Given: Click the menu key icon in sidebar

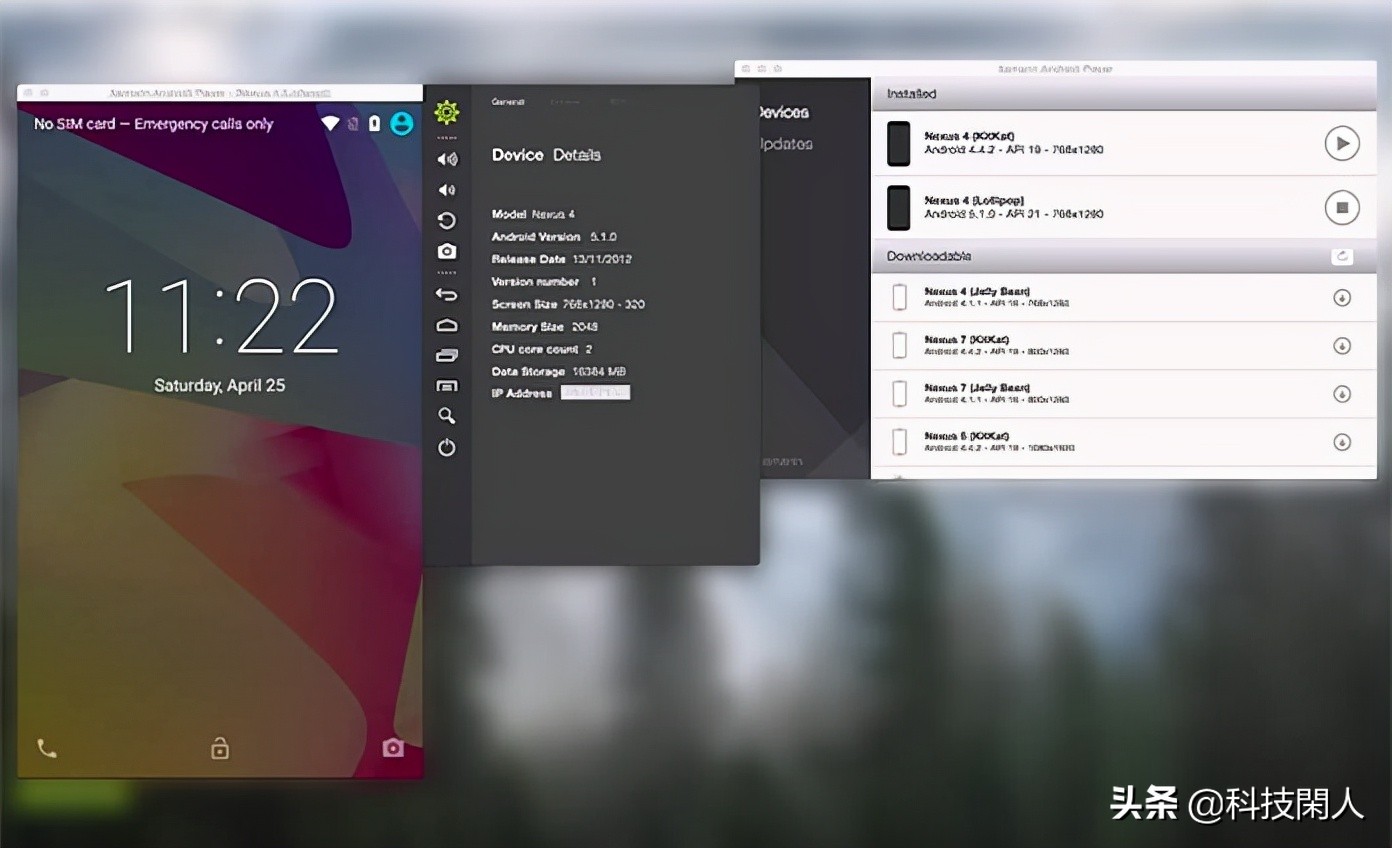Looking at the screenshot, I should click(447, 386).
